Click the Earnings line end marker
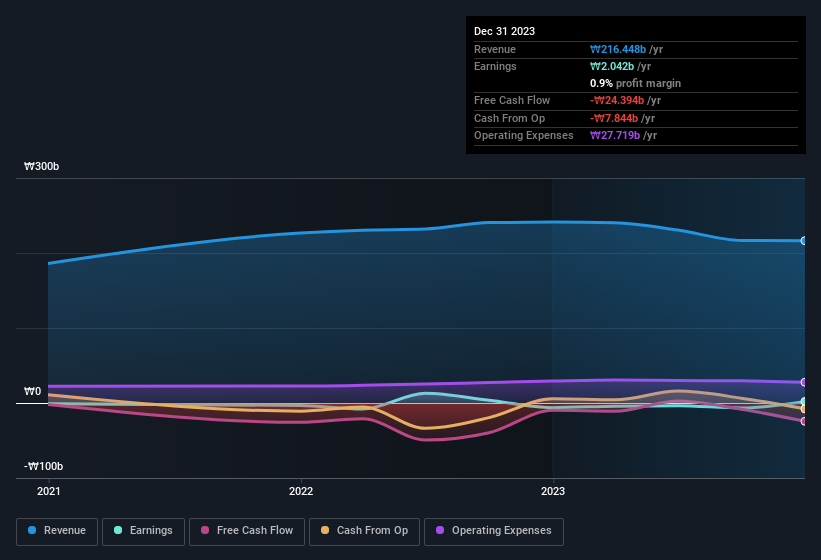 pos(804,402)
